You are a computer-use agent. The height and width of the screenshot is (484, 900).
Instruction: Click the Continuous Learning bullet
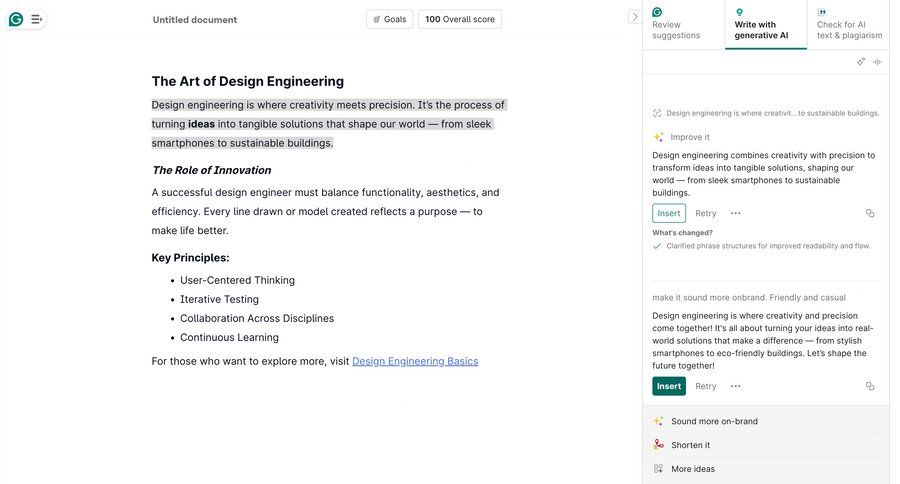[230, 337]
